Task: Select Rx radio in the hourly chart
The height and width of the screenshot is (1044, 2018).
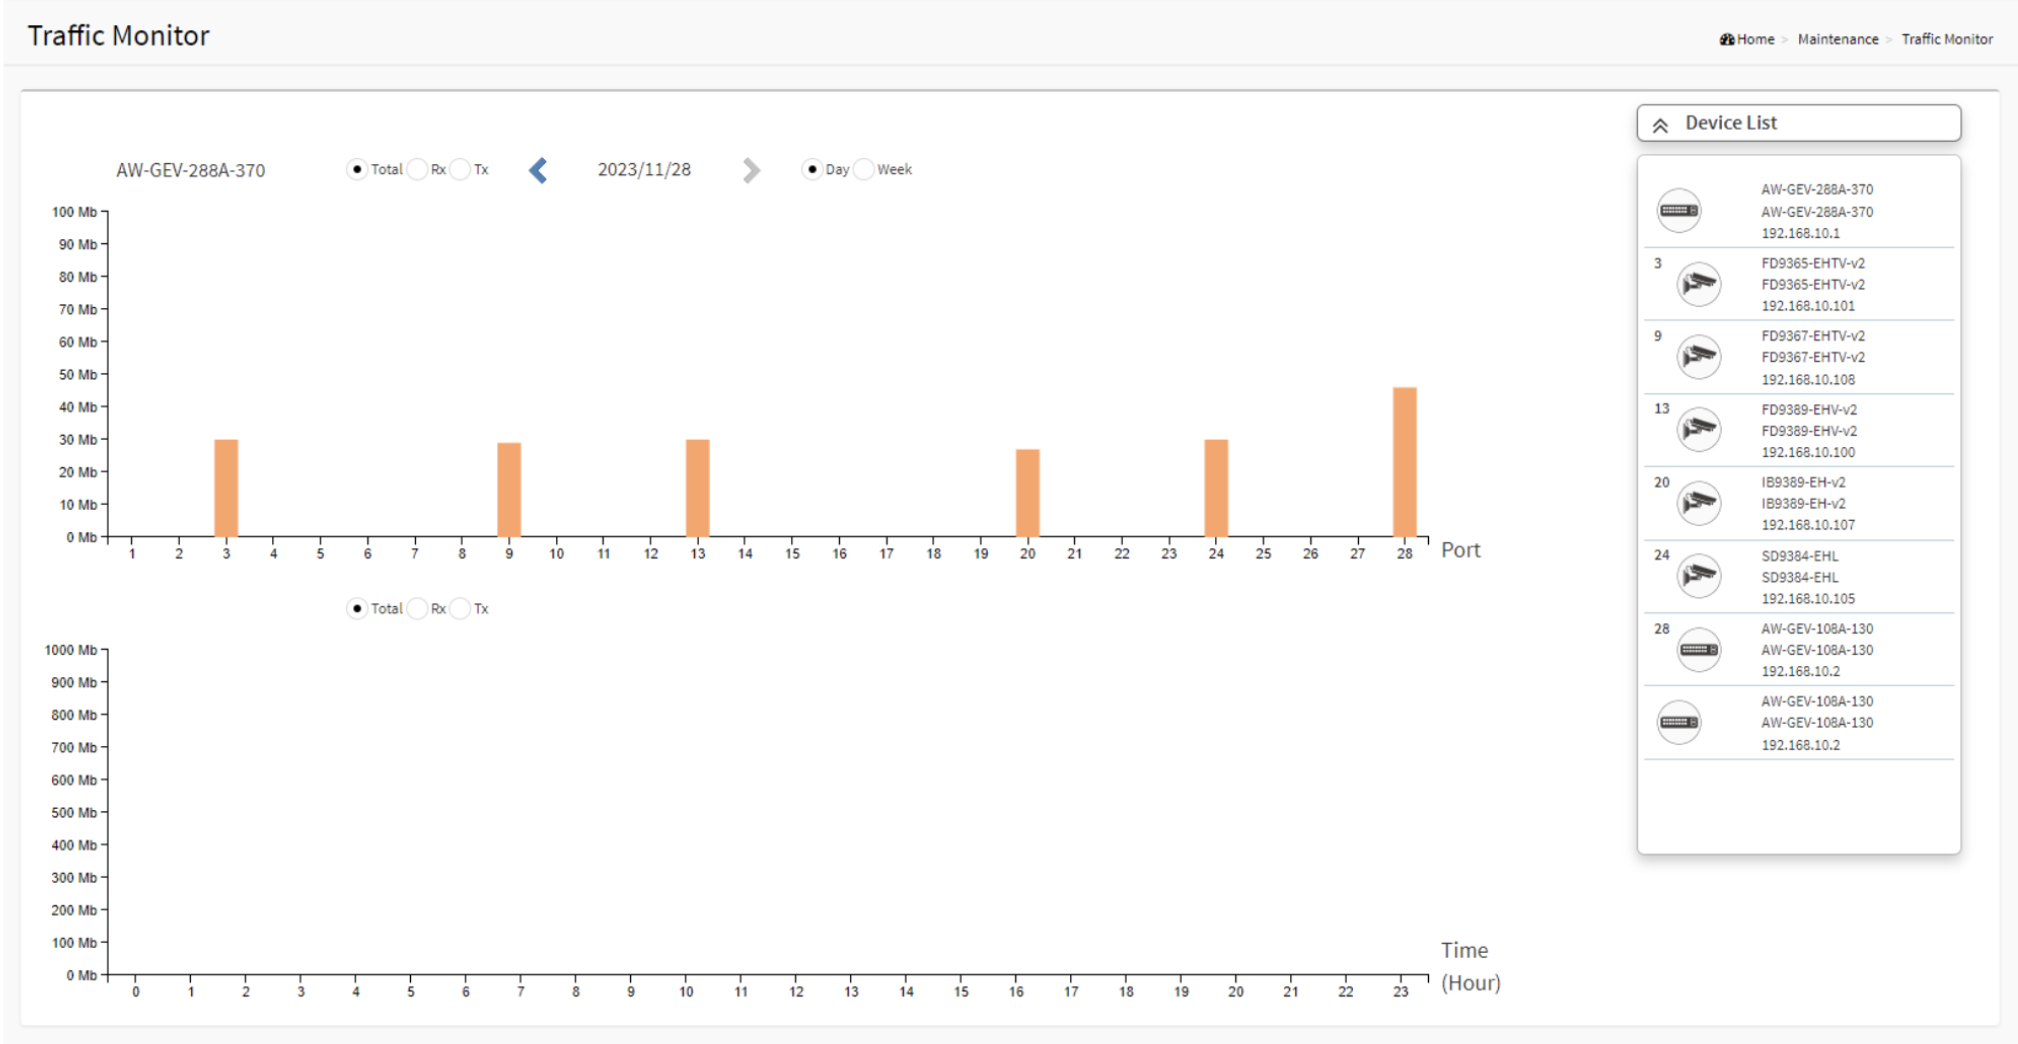Action: point(418,608)
